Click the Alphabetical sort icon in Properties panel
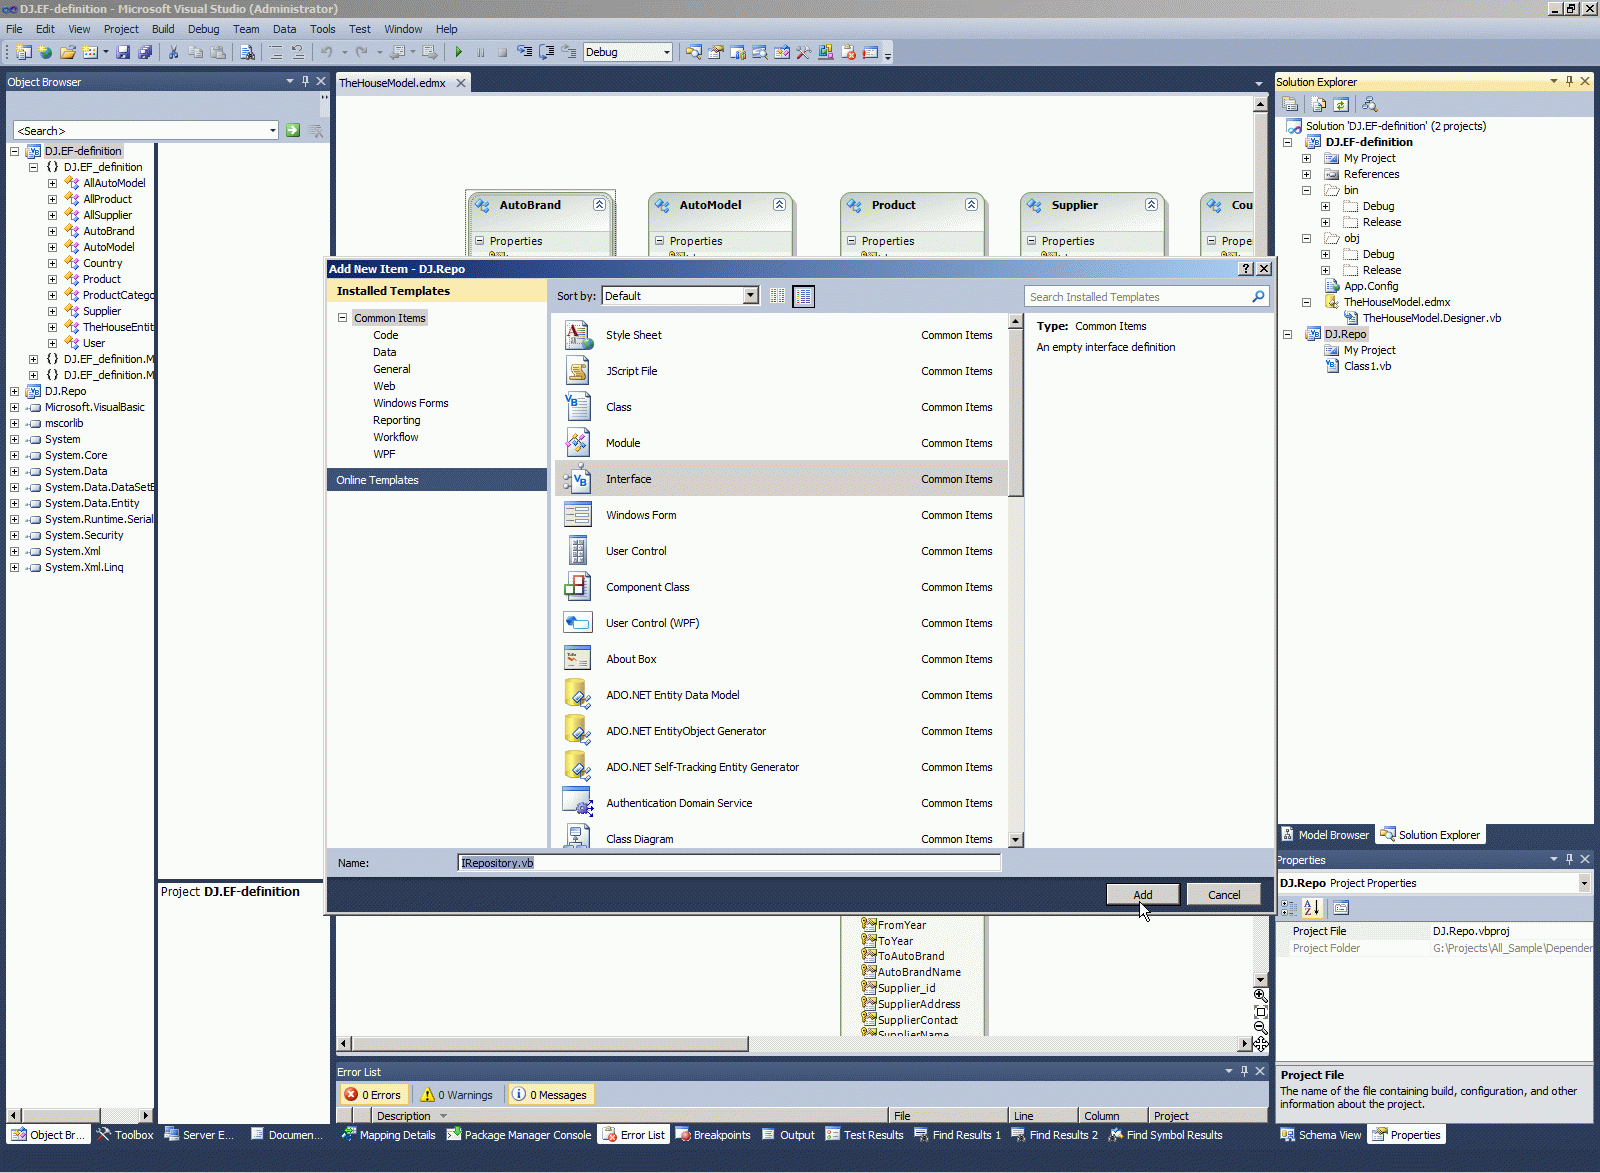 pos(1312,908)
